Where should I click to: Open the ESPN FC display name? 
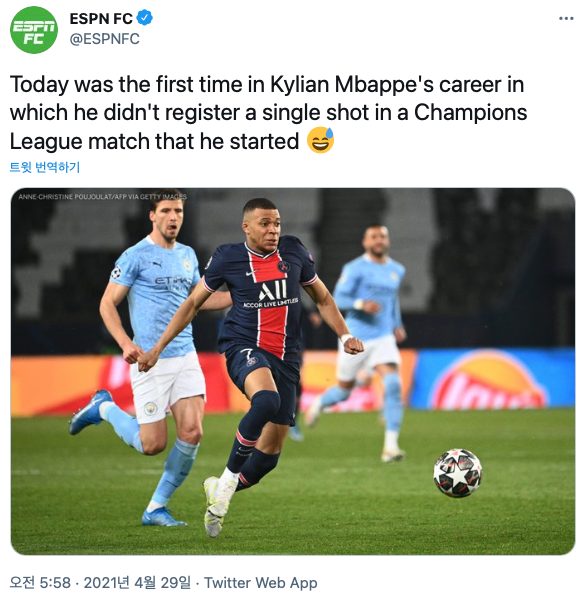pyautogui.click(x=101, y=18)
